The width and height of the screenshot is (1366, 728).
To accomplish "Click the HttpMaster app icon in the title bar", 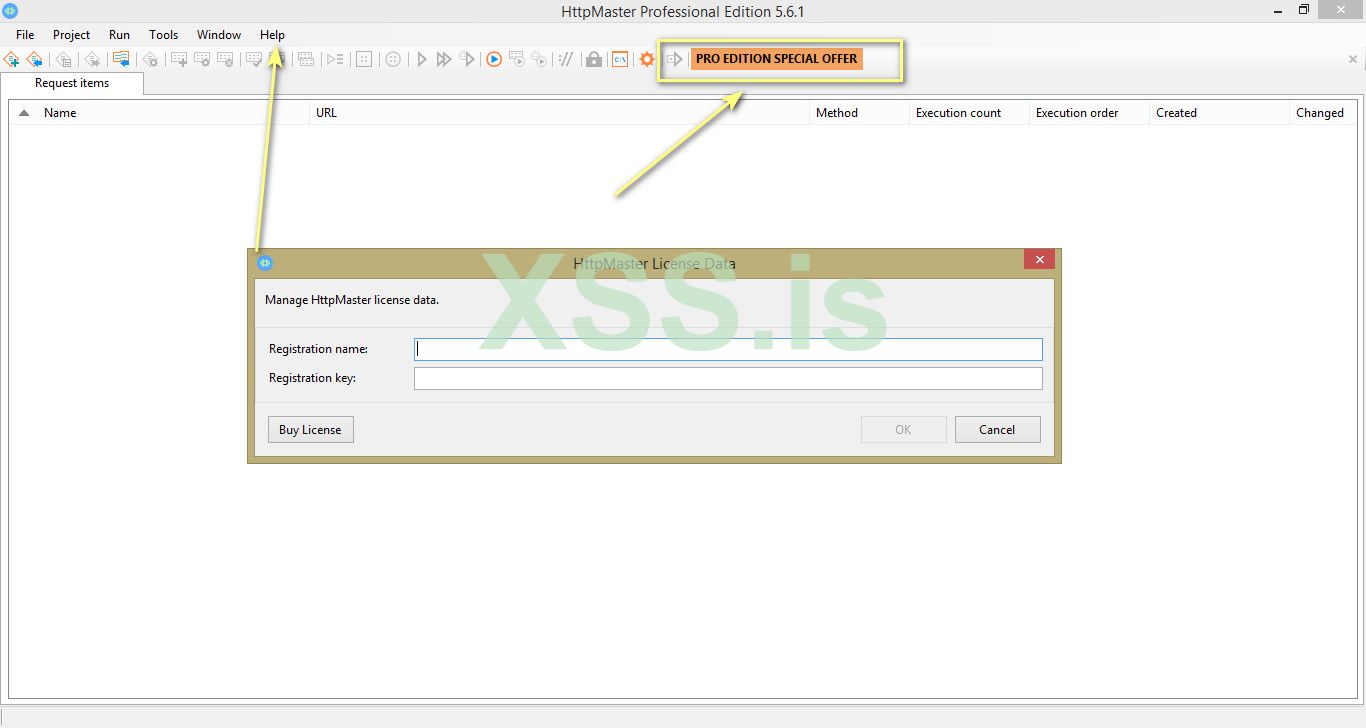I will click(x=10, y=11).
